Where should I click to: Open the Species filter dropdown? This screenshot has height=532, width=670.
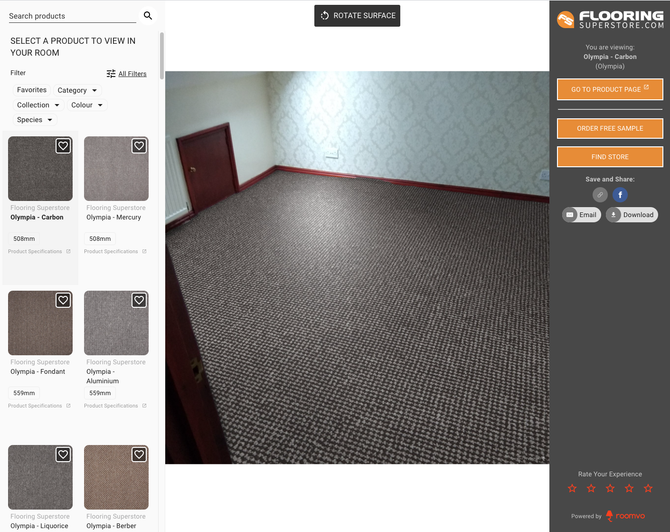point(34,120)
